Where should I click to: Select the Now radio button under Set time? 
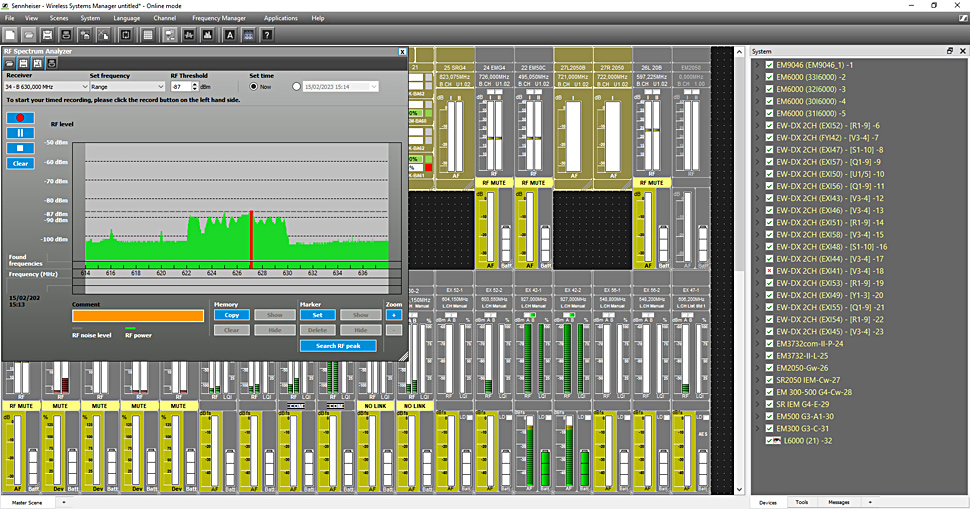point(255,86)
